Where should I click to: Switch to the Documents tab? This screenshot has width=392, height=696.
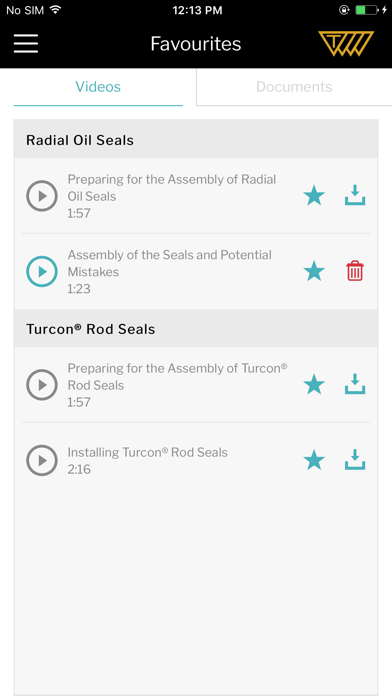coord(294,87)
